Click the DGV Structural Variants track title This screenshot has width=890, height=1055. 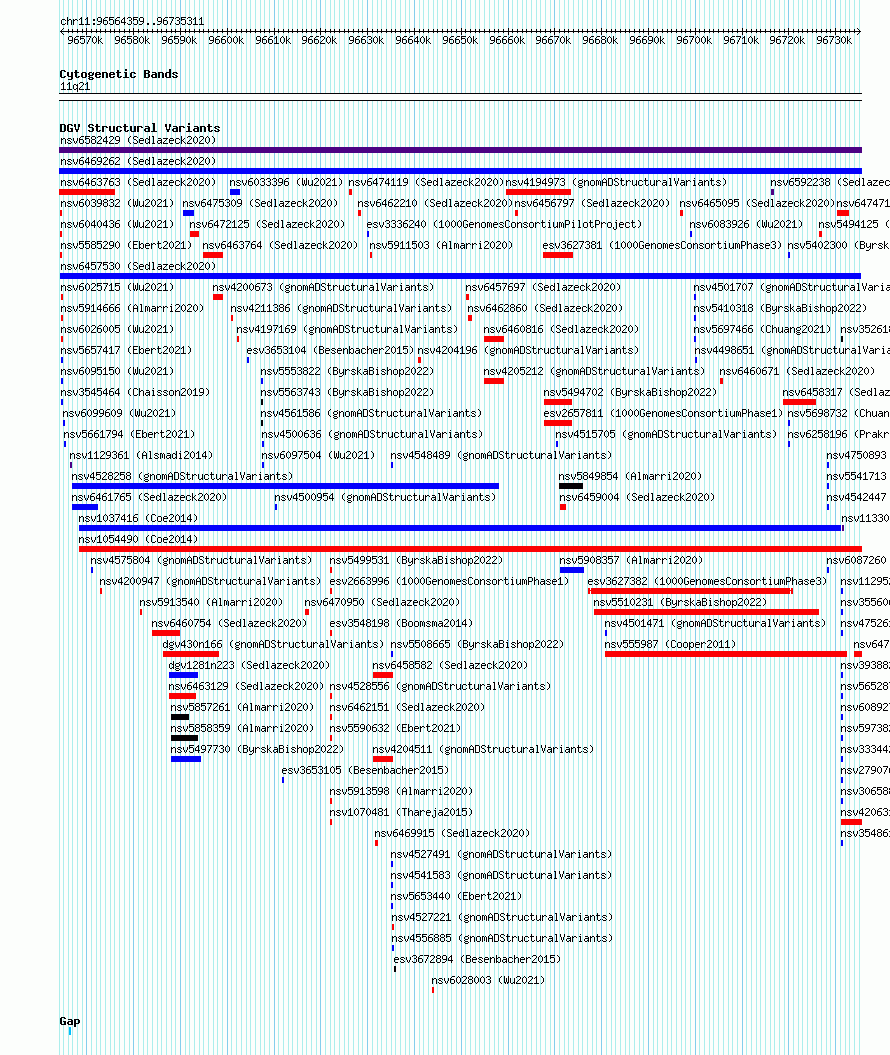(140, 128)
